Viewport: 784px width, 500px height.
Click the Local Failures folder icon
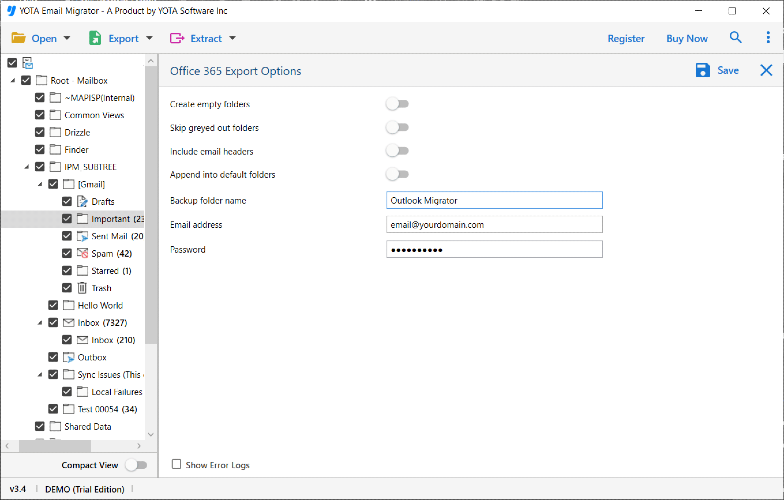[82, 392]
